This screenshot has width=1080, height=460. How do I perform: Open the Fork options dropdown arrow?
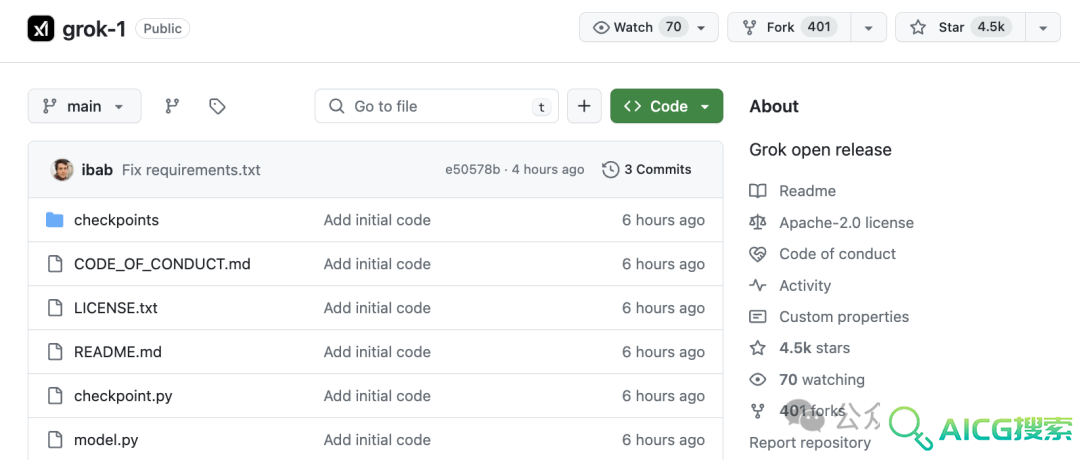point(869,28)
